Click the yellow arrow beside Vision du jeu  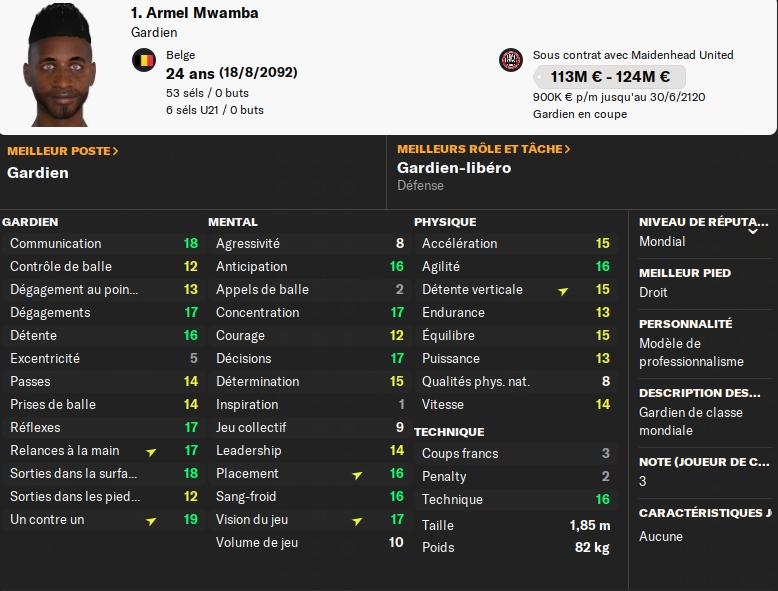[x=357, y=520]
